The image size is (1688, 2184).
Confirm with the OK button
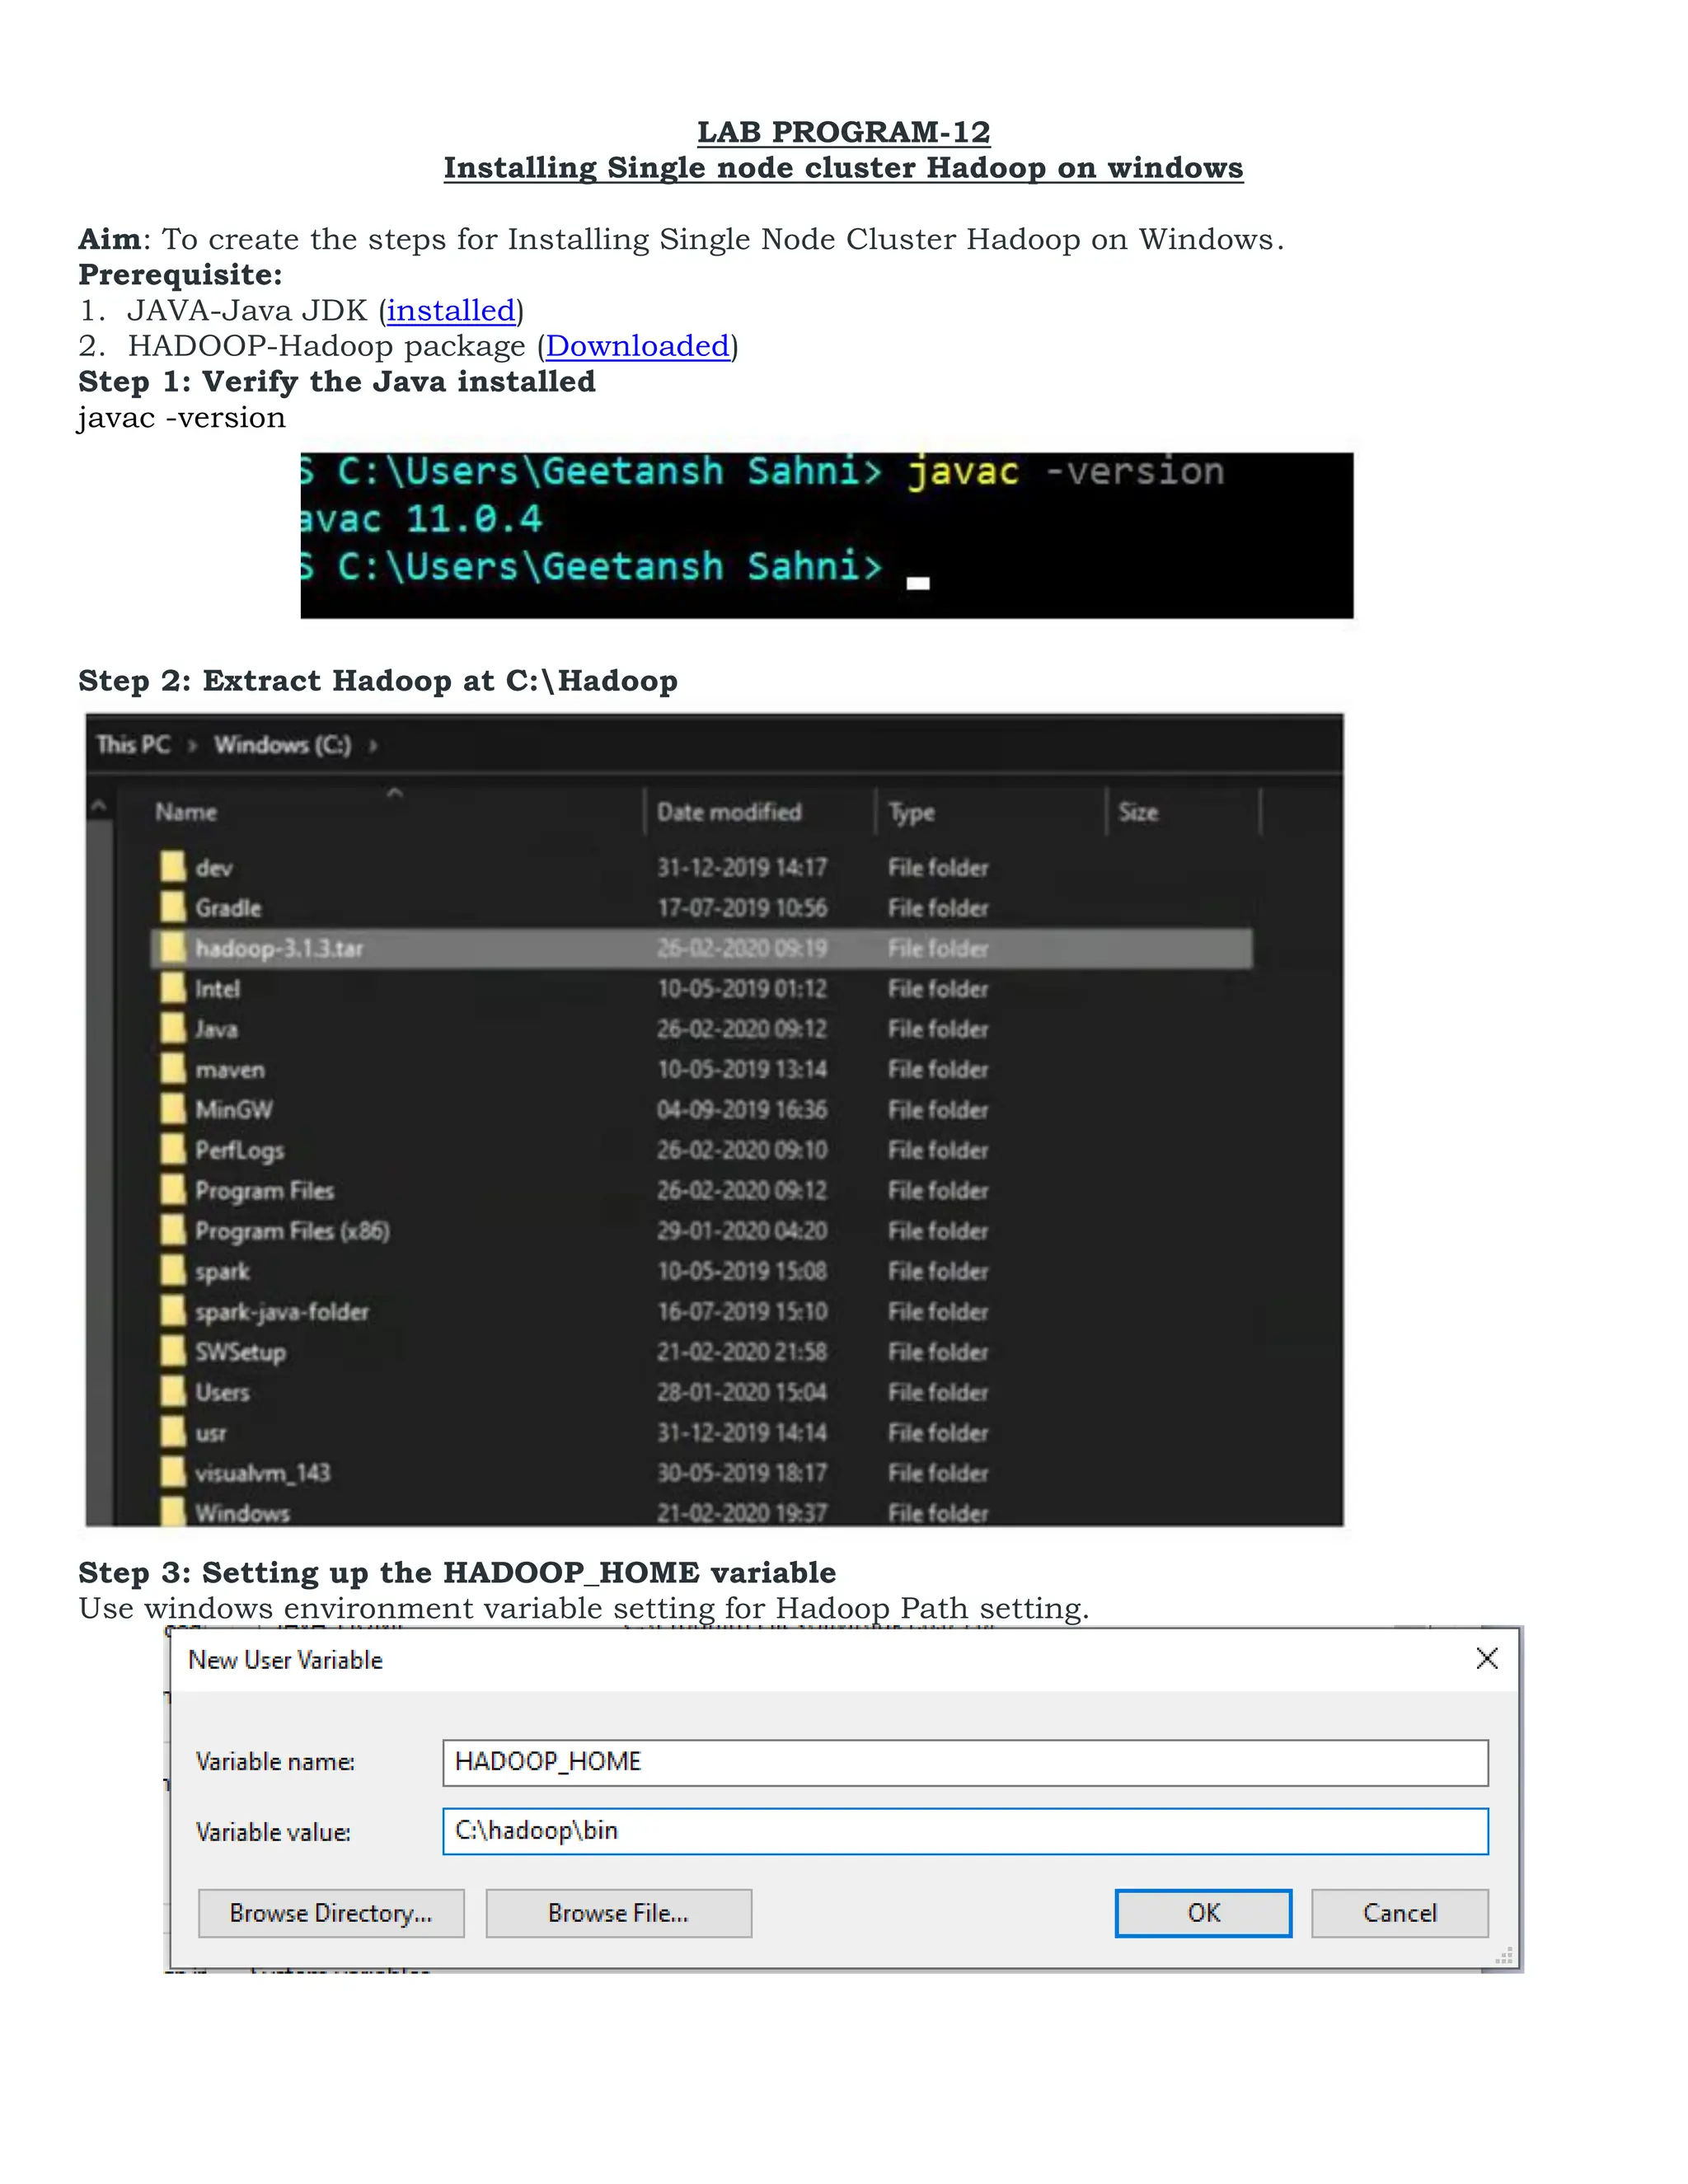point(1202,1913)
